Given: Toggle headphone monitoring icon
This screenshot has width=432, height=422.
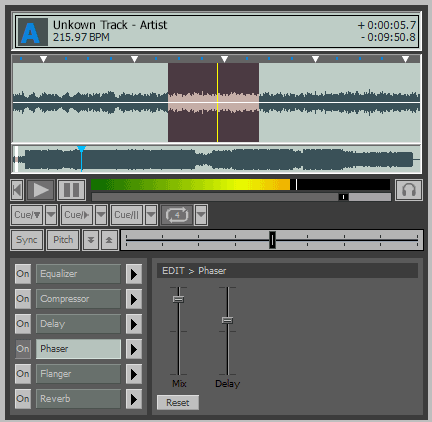Looking at the screenshot, I should pos(409,190).
